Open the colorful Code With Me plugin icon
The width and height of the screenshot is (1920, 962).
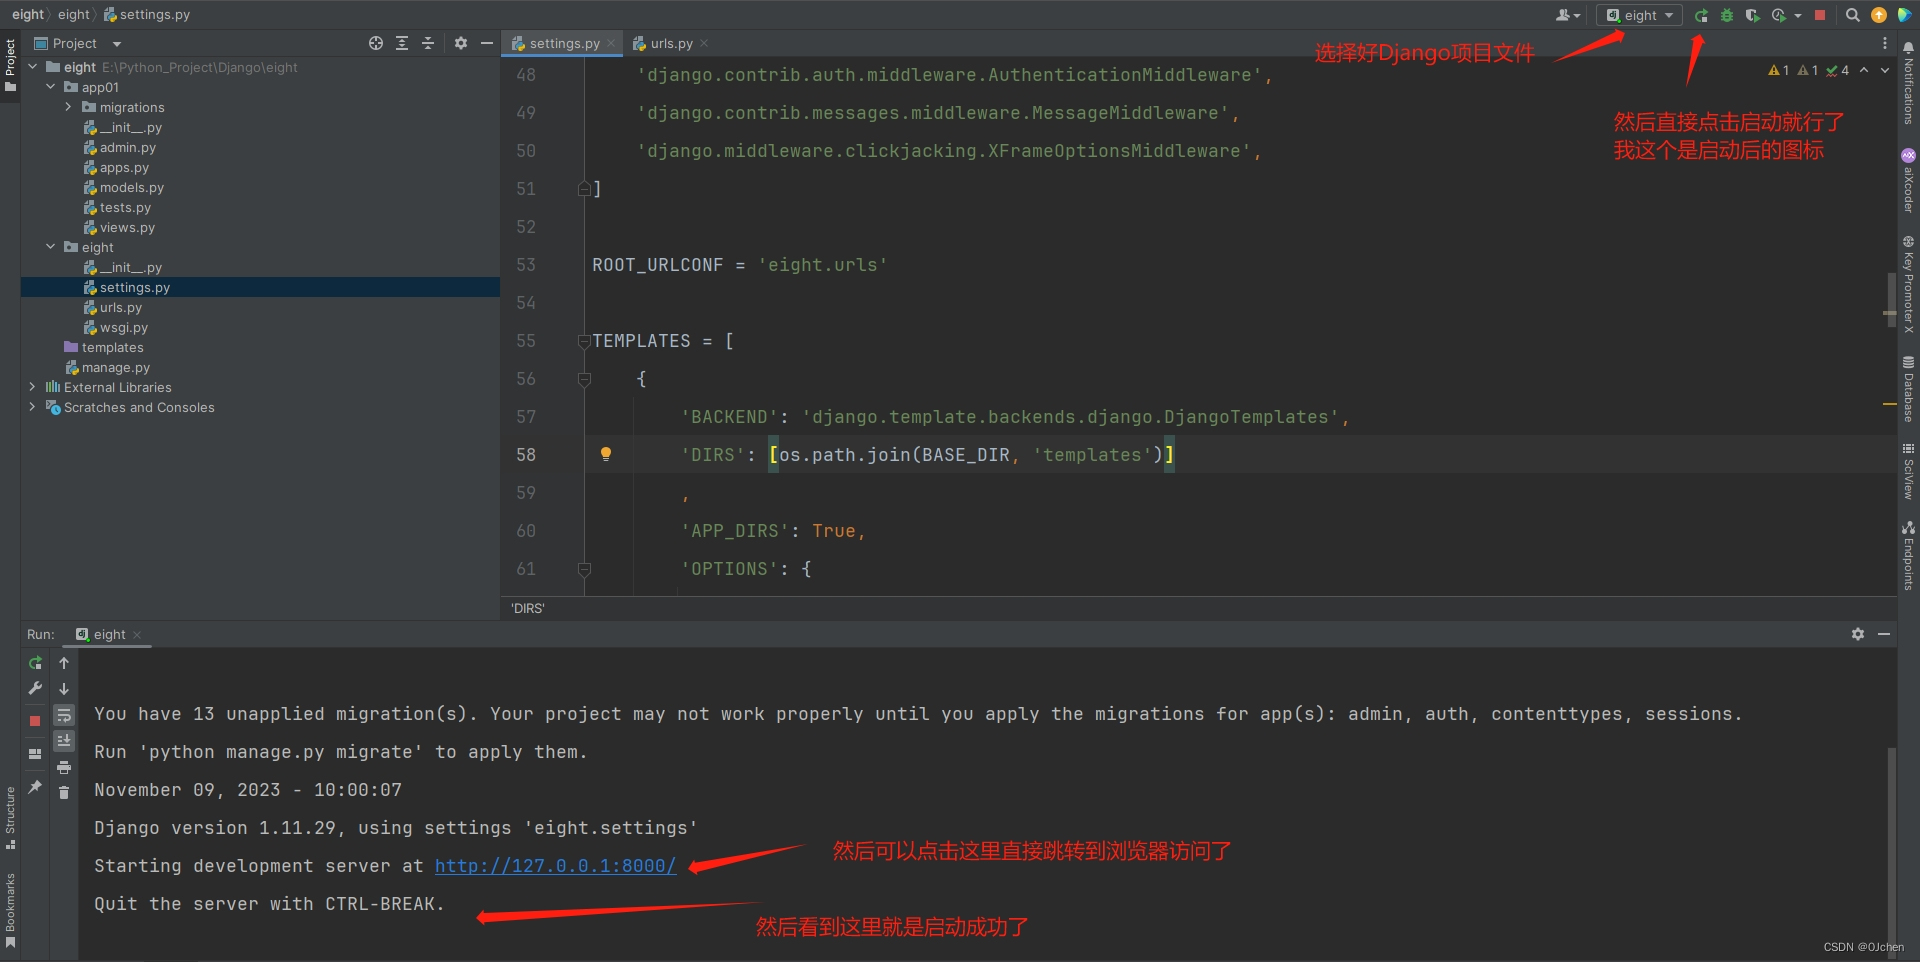pos(1905,15)
